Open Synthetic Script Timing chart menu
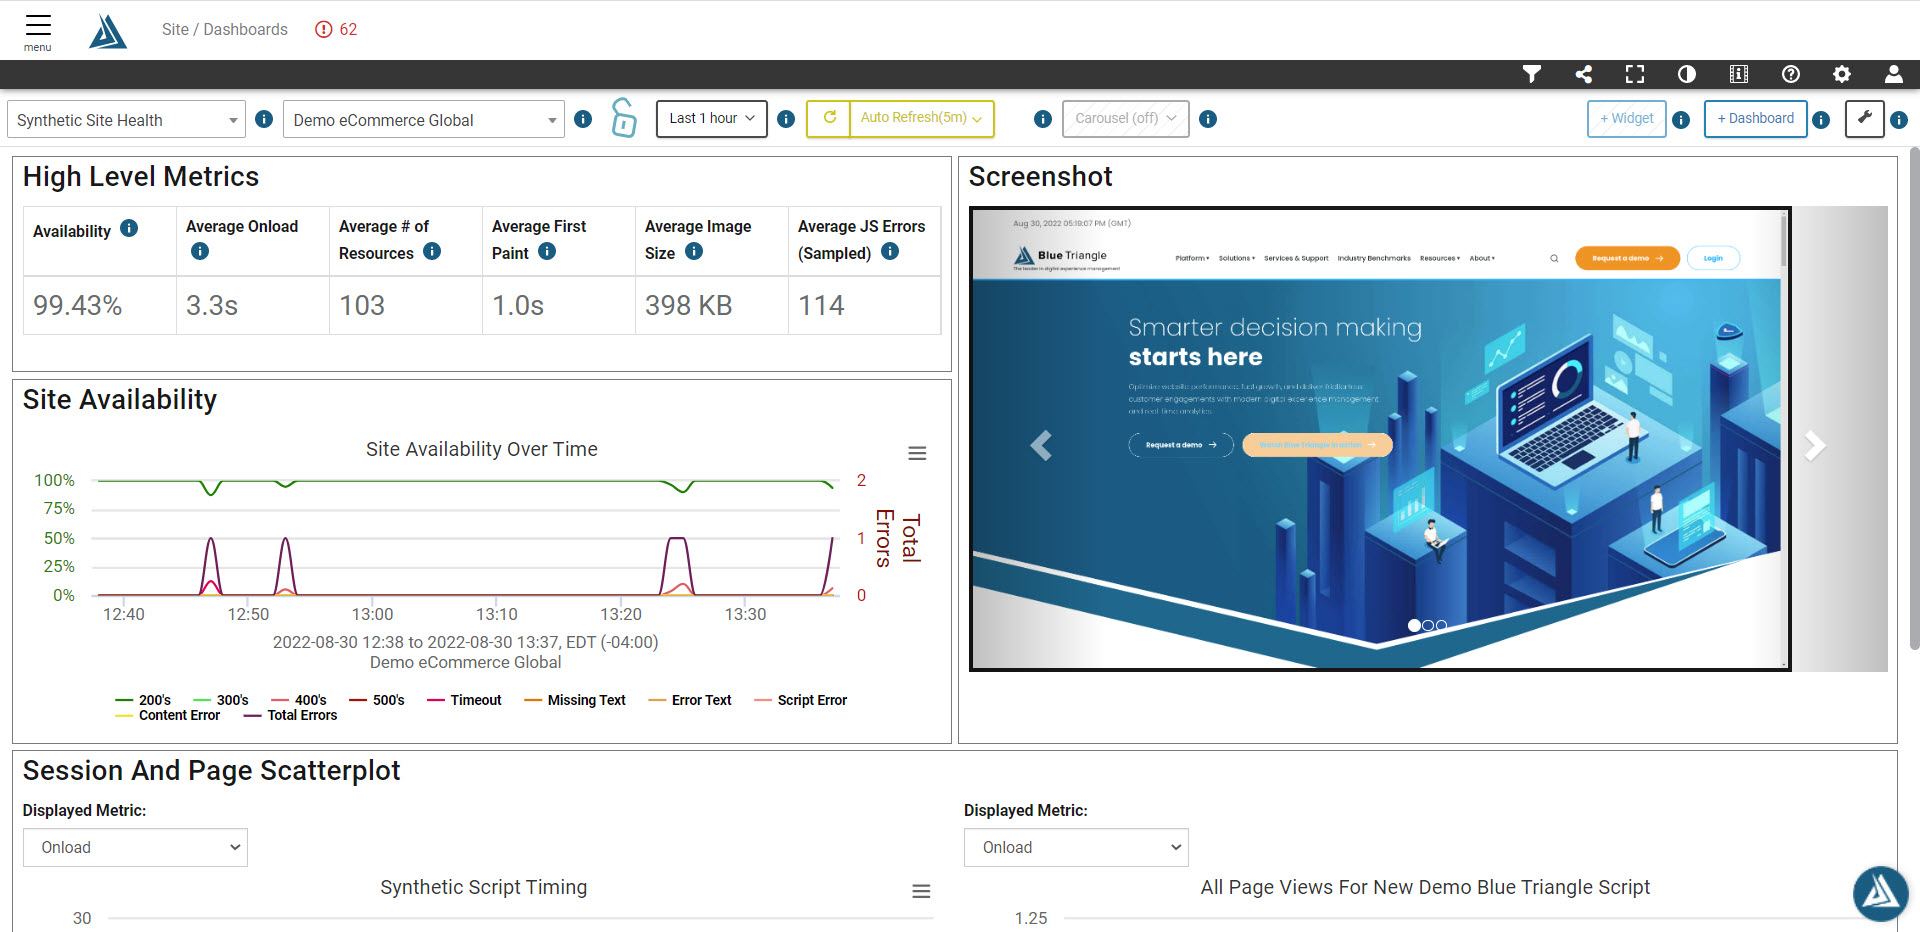Image resolution: width=1920 pixels, height=932 pixels. point(921,891)
